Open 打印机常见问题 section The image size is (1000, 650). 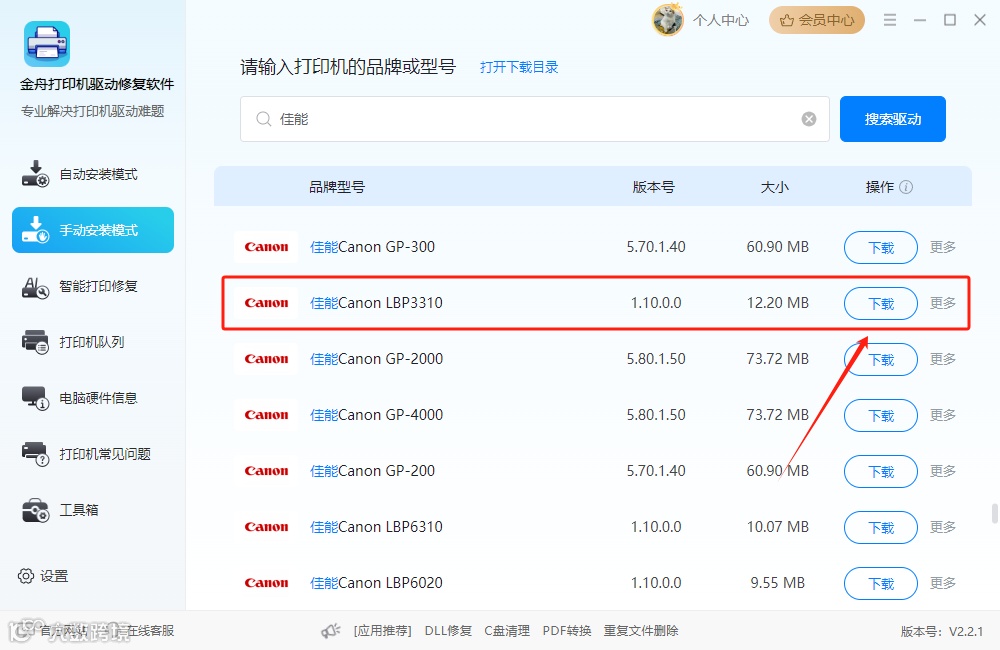(93, 454)
